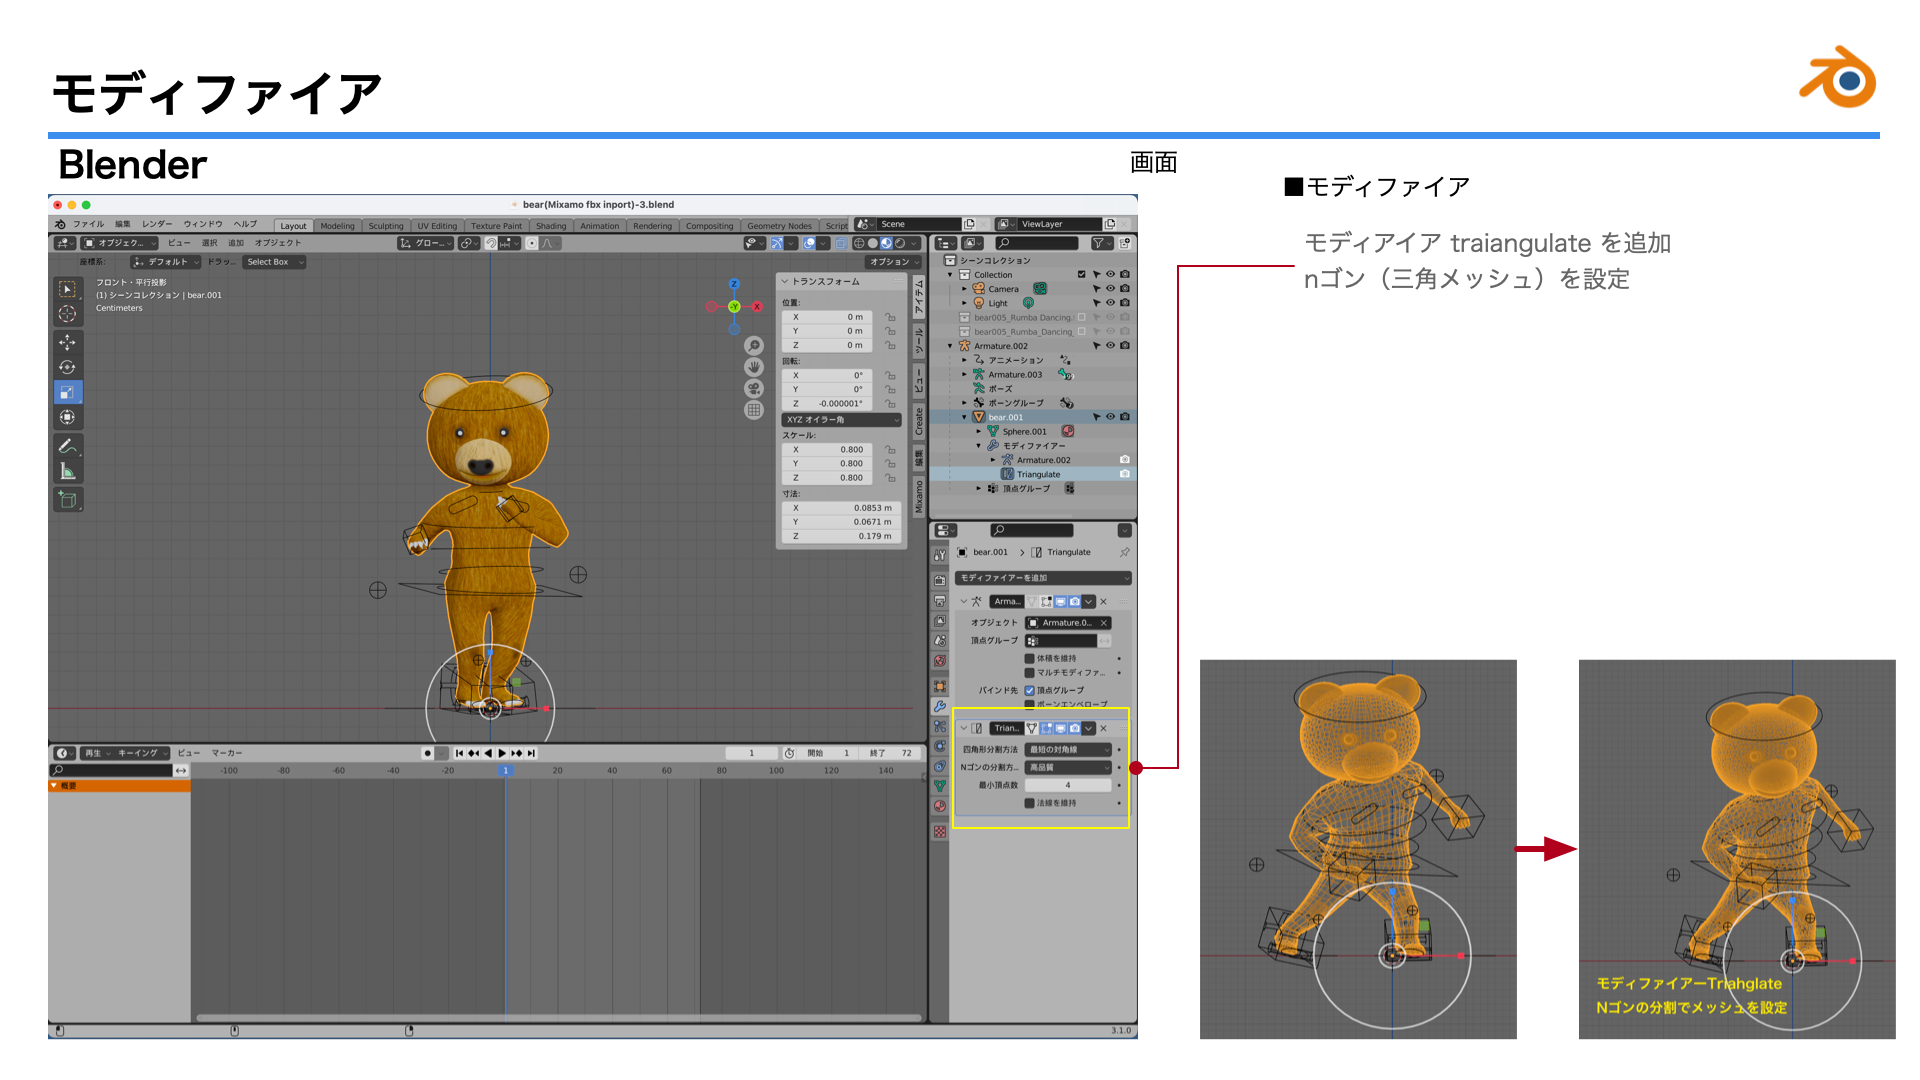
Task: Open the オプション button in viewport
Action: point(894,262)
